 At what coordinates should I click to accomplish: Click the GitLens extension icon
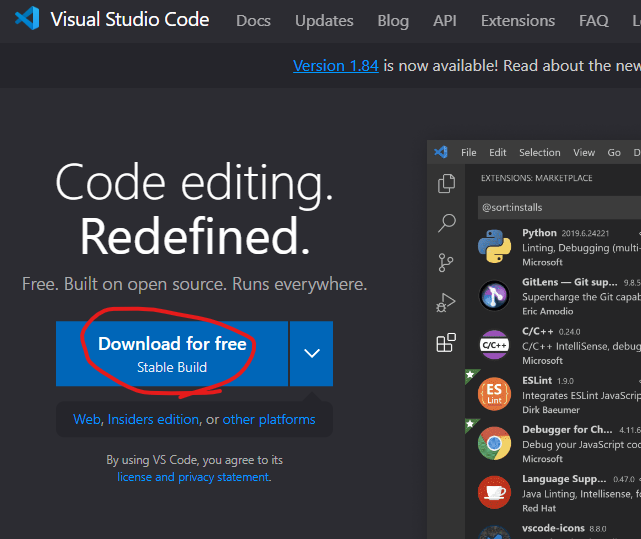[494, 295]
